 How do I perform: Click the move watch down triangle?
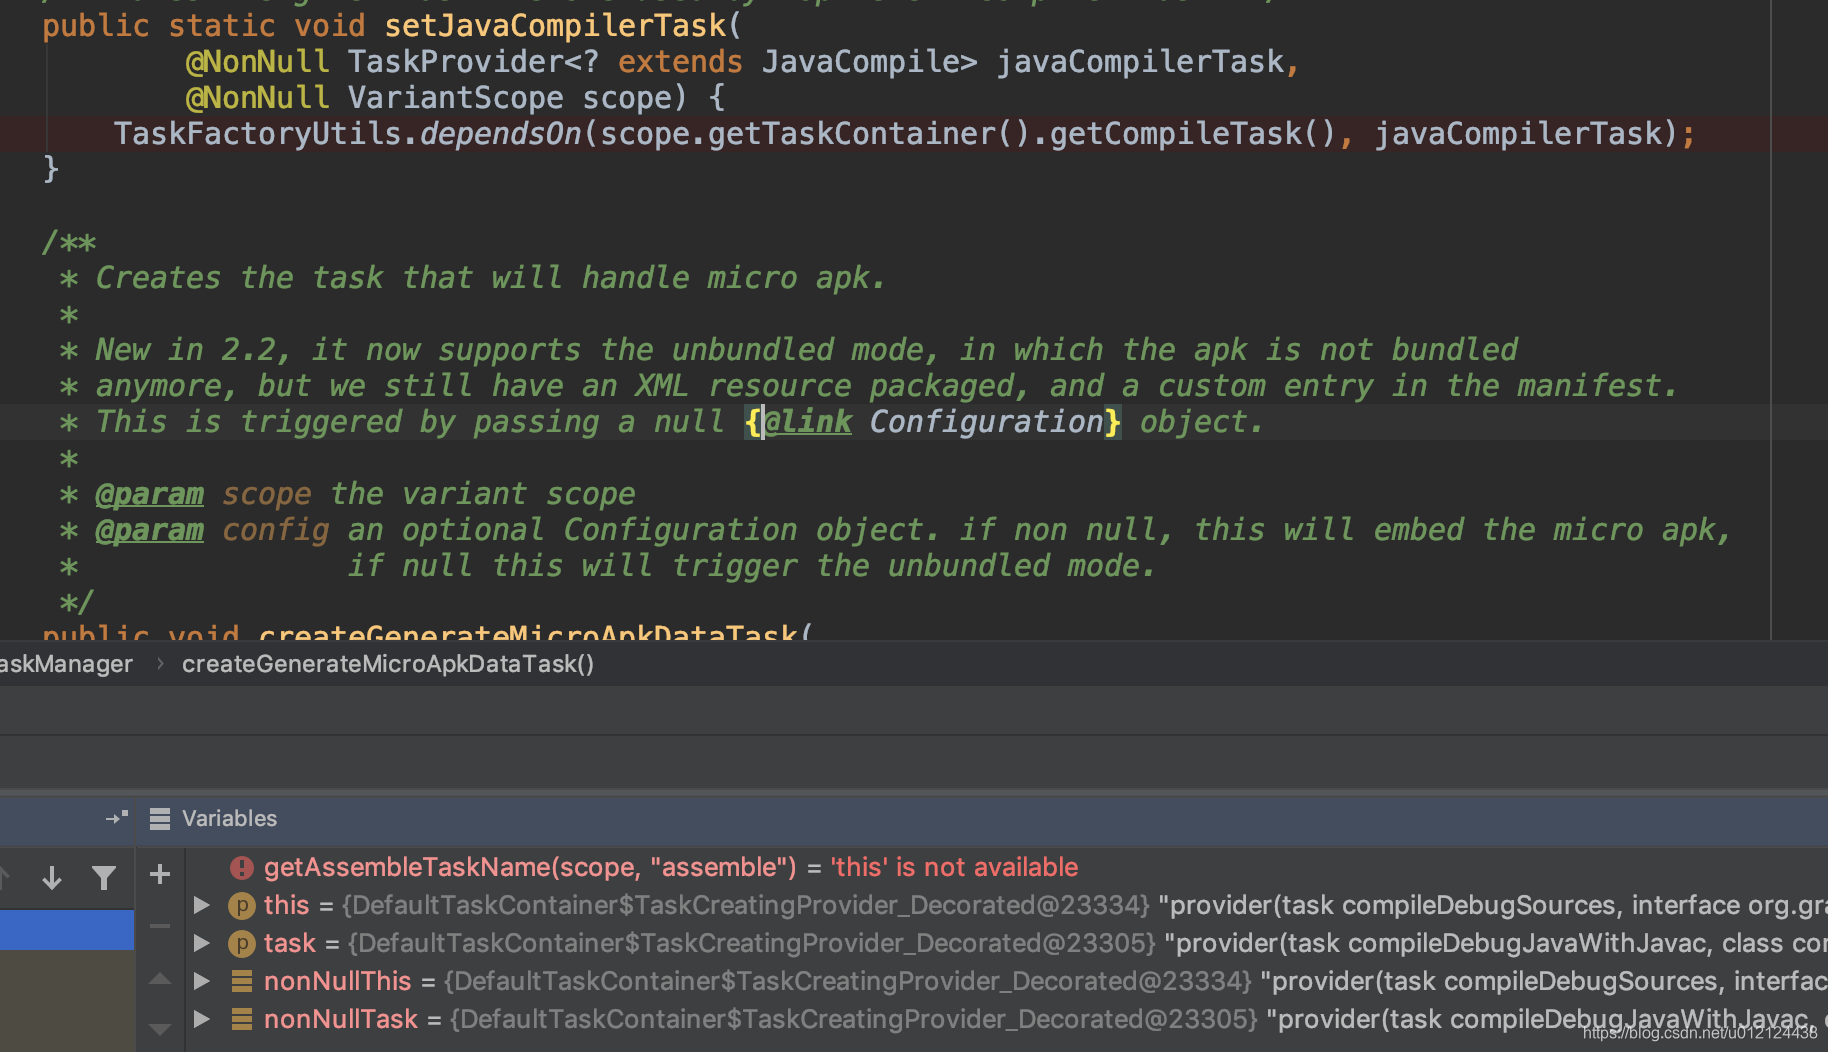(x=159, y=1028)
